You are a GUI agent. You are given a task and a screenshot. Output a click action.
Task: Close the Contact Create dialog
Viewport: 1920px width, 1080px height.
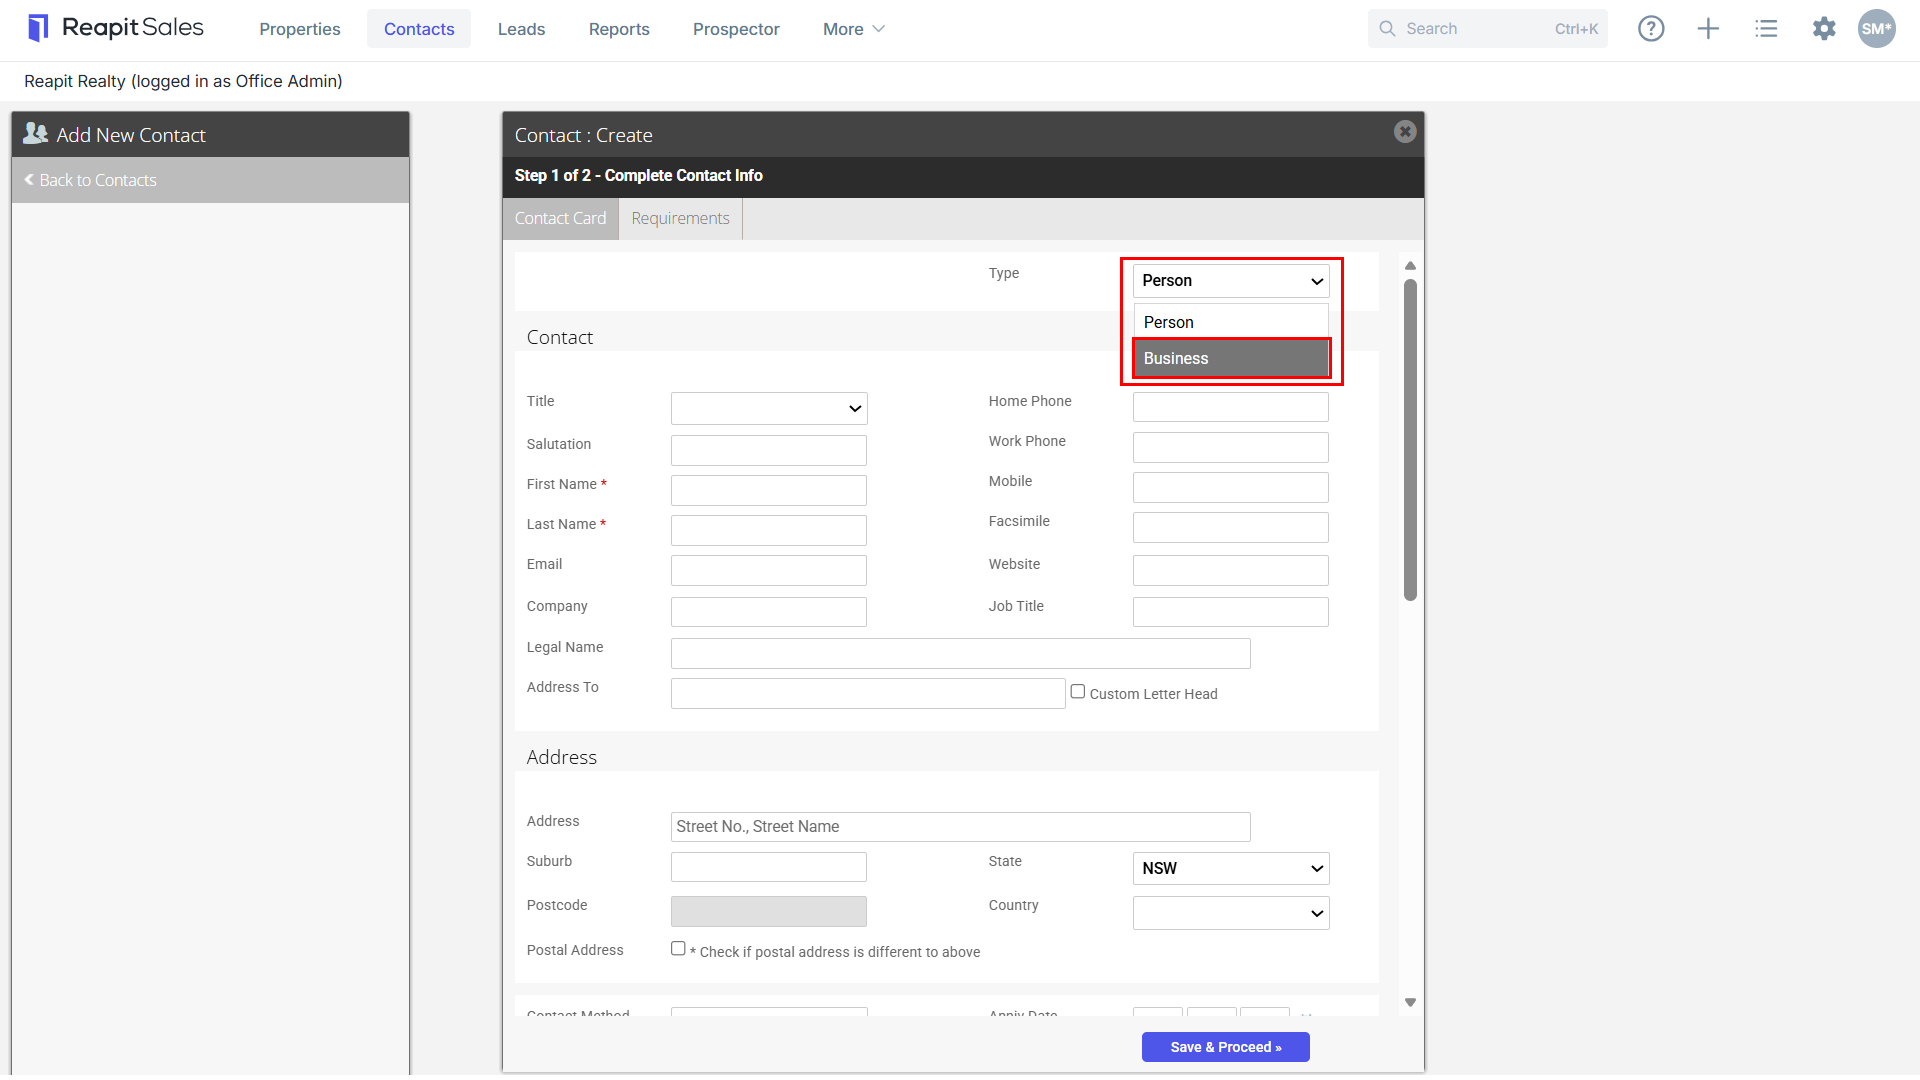point(1405,132)
